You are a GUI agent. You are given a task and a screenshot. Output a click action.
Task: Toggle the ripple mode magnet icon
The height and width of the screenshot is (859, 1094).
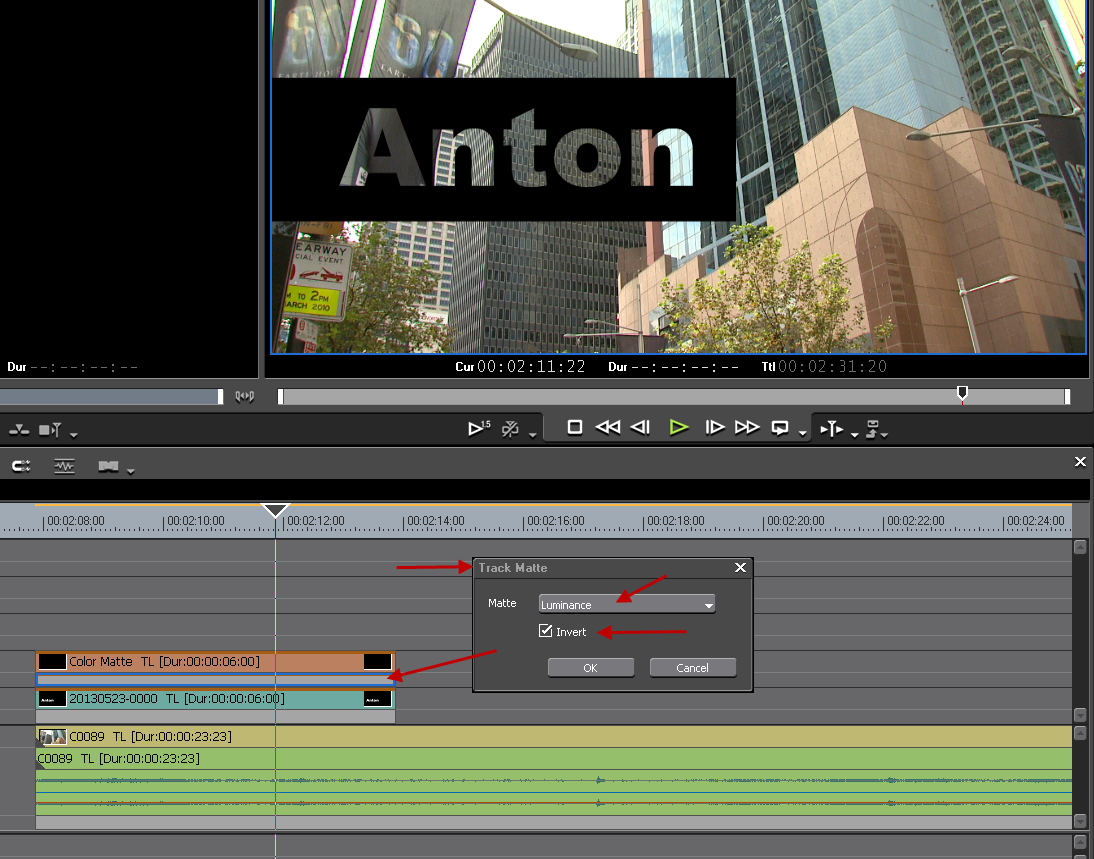21,466
